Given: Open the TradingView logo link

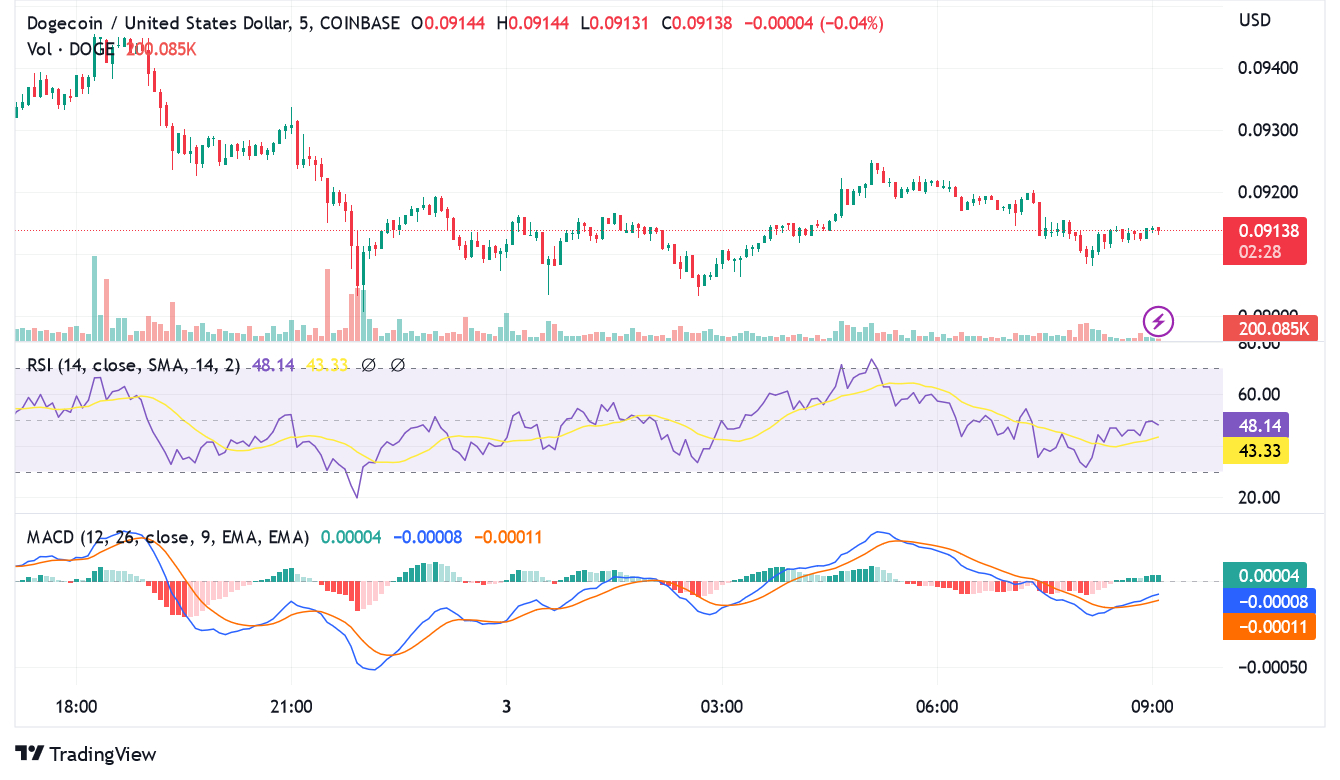Looking at the screenshot, I should (x=86, y=754).
